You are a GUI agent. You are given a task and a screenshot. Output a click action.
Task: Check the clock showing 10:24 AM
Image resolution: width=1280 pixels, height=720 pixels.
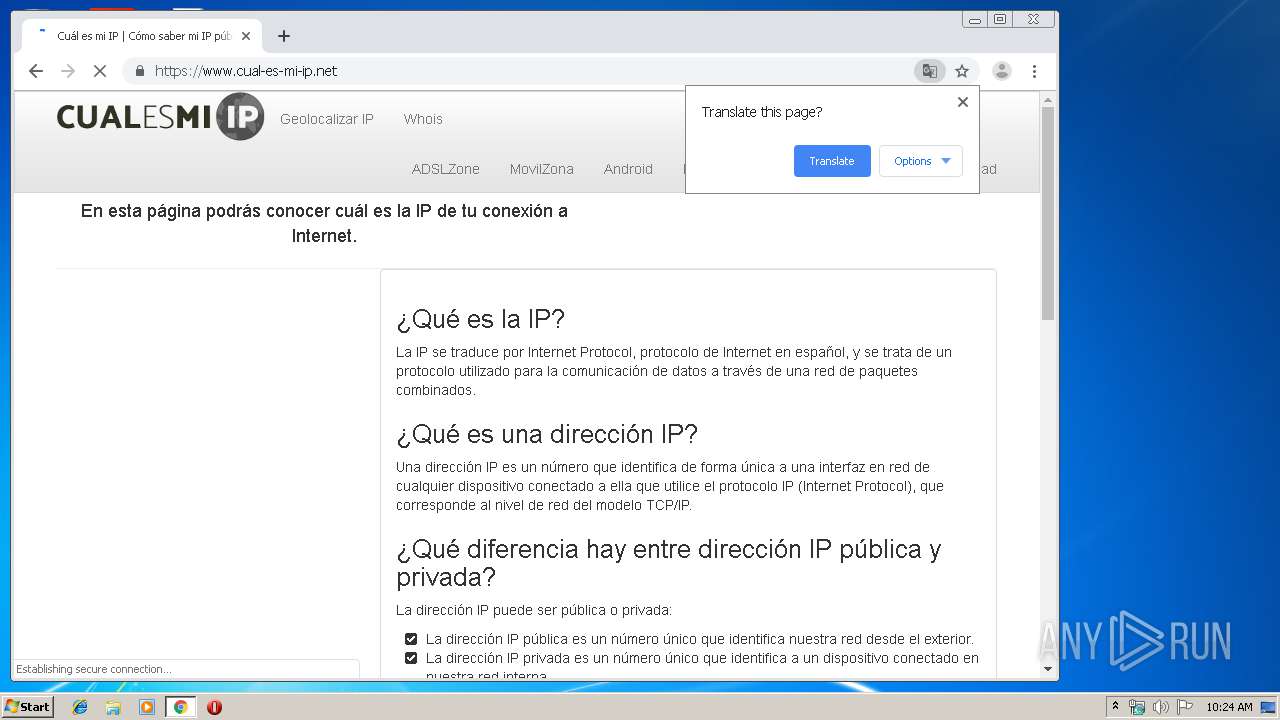(1229, 707)
